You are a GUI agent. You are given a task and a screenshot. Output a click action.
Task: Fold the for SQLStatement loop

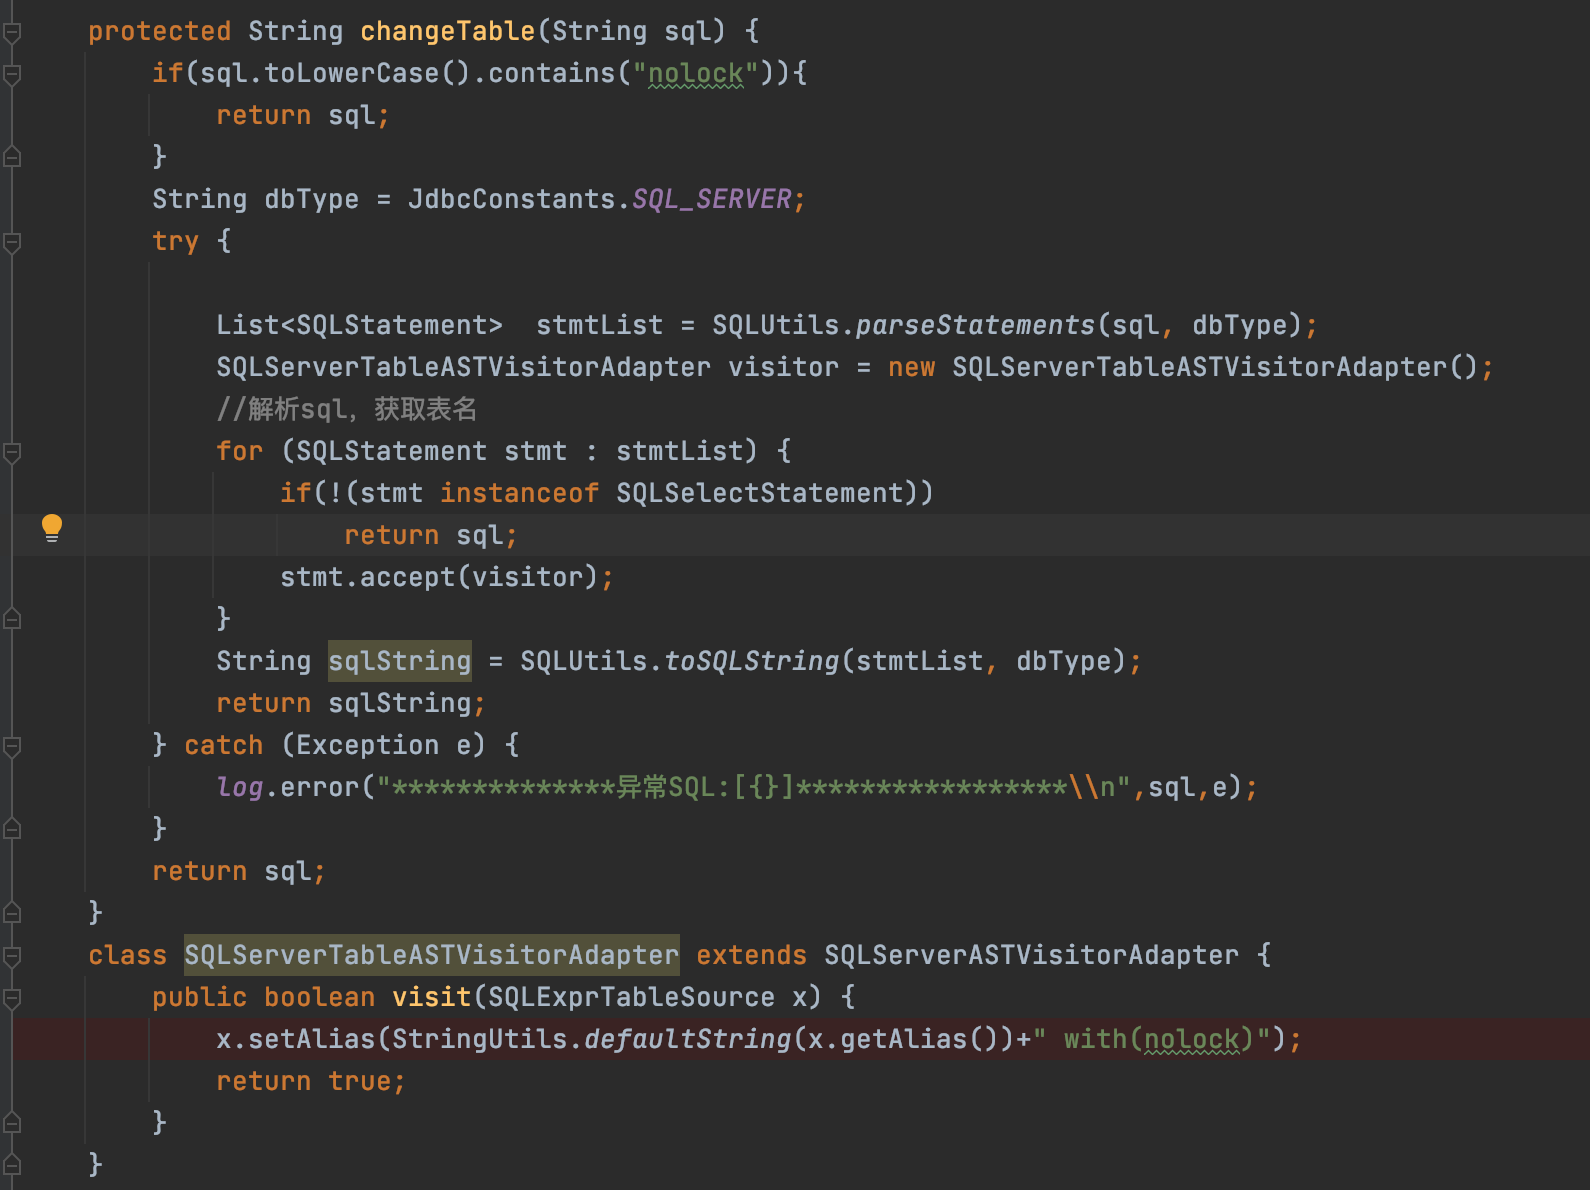[12, 452]
